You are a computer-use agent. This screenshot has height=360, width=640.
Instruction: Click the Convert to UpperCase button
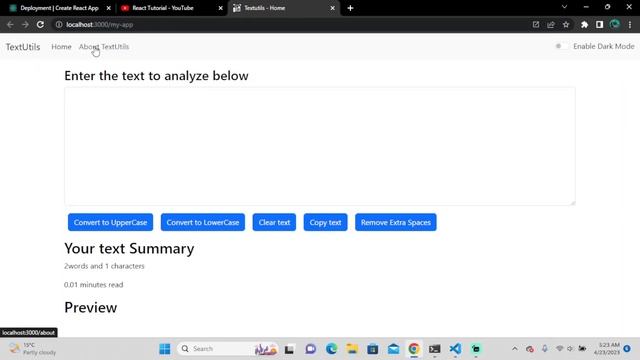(110, 222)
